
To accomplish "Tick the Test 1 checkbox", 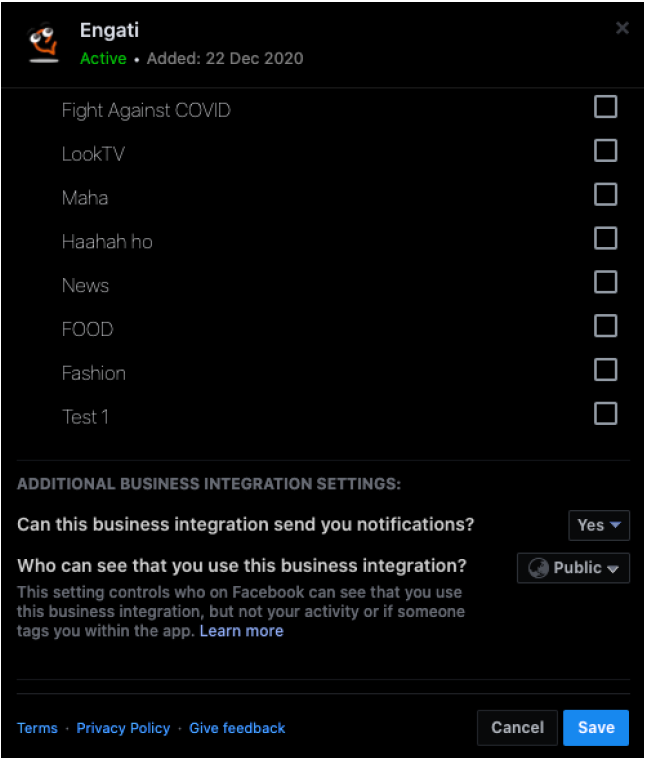I will (605, 414).
